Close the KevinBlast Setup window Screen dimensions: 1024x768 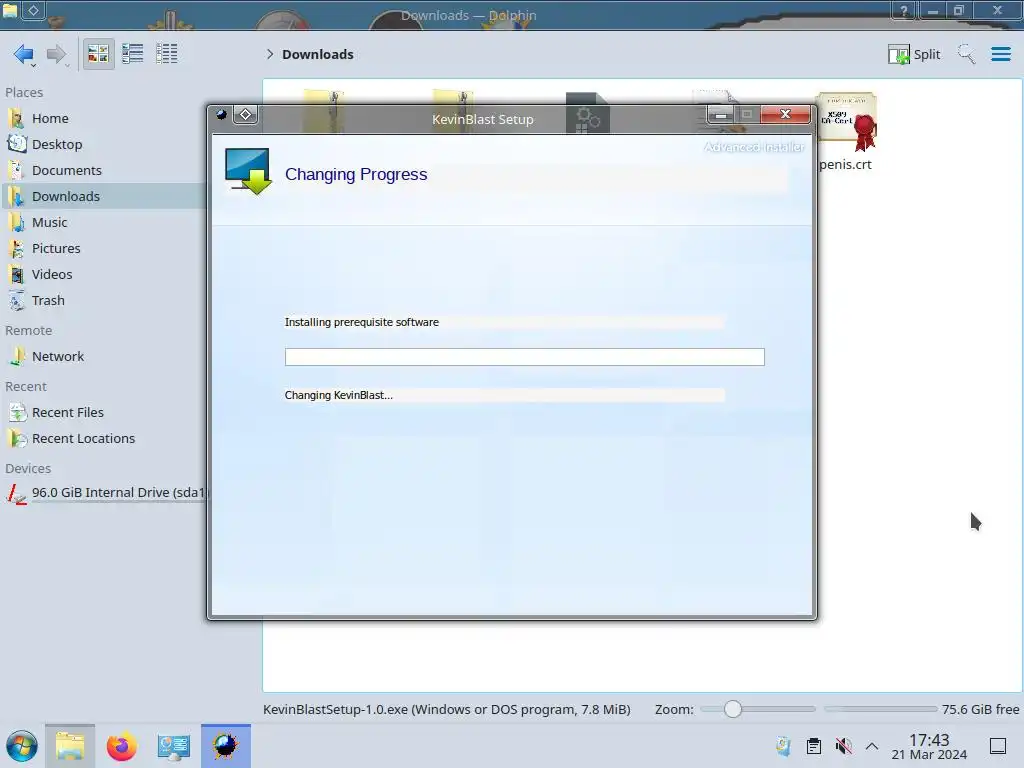click(x=786, y=114)
